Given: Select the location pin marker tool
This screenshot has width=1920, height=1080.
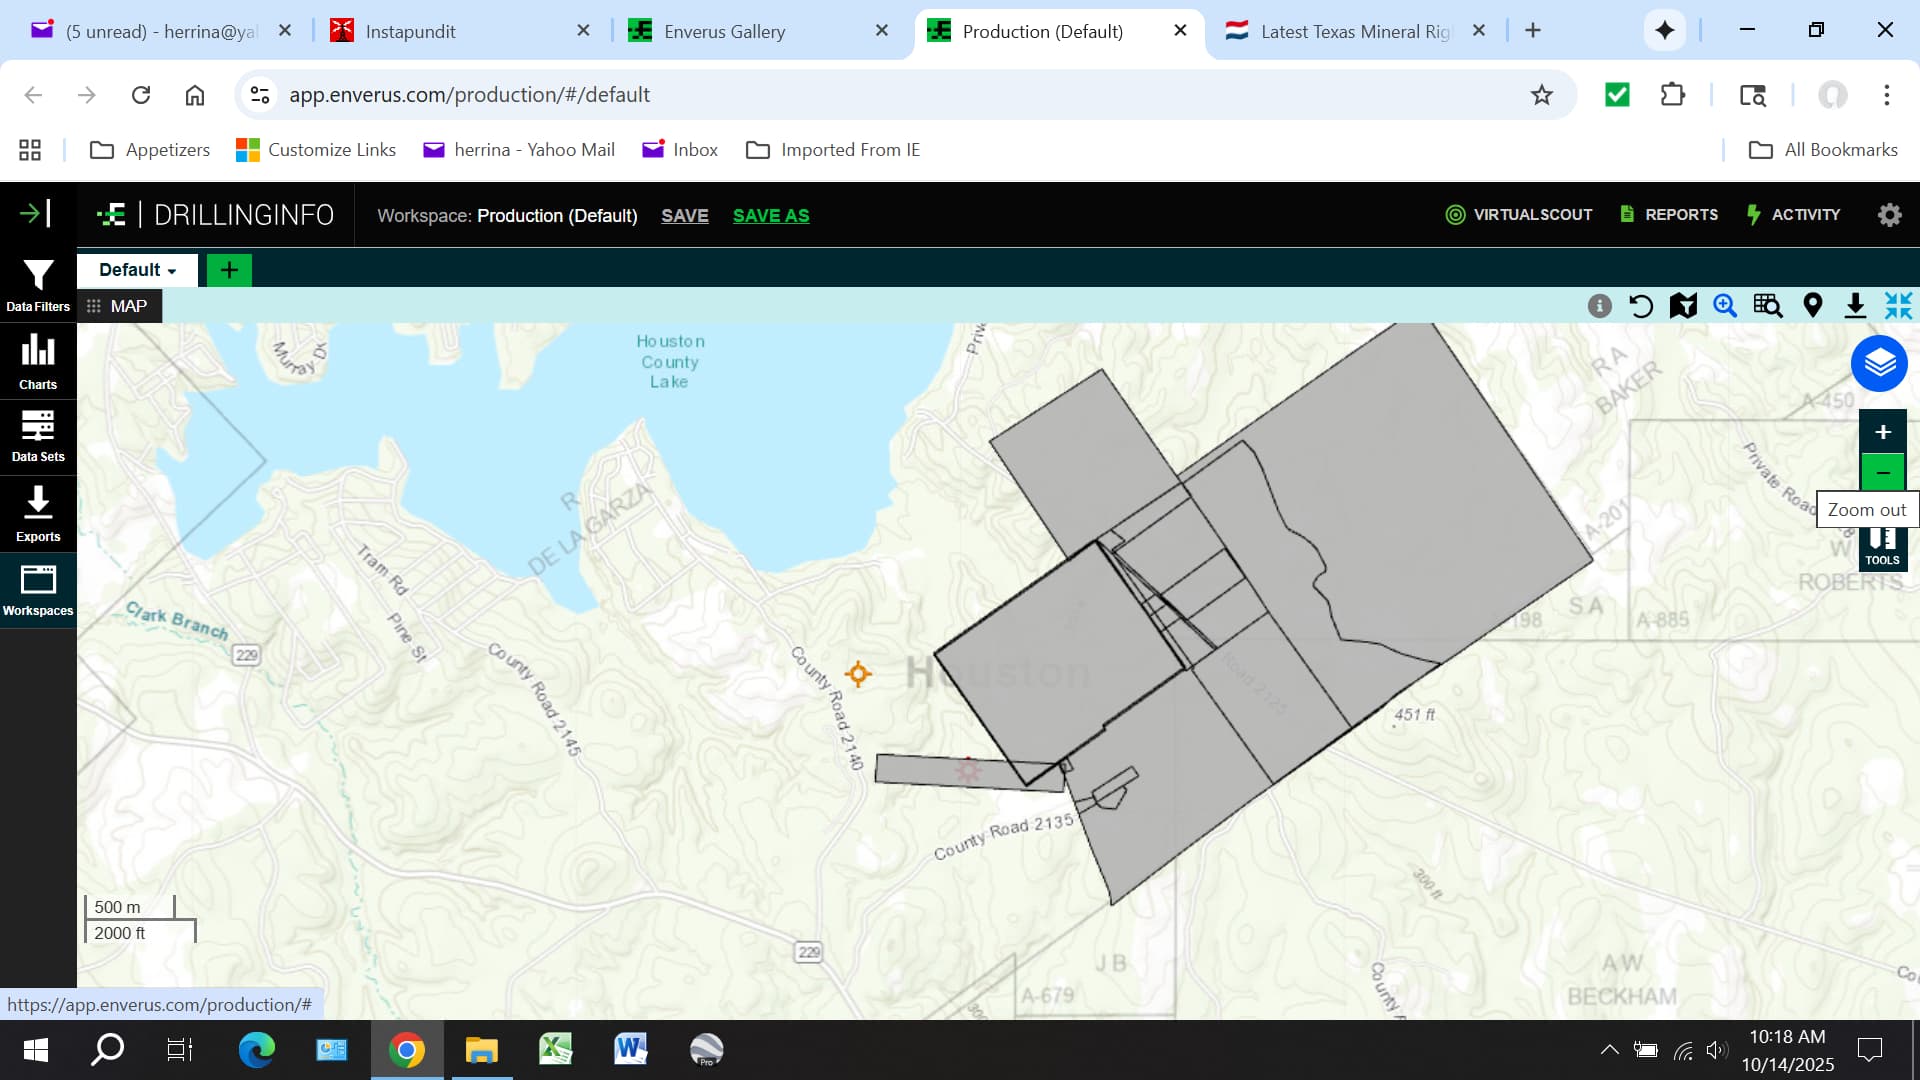Looking at the screenshot, I should 1812,306.
